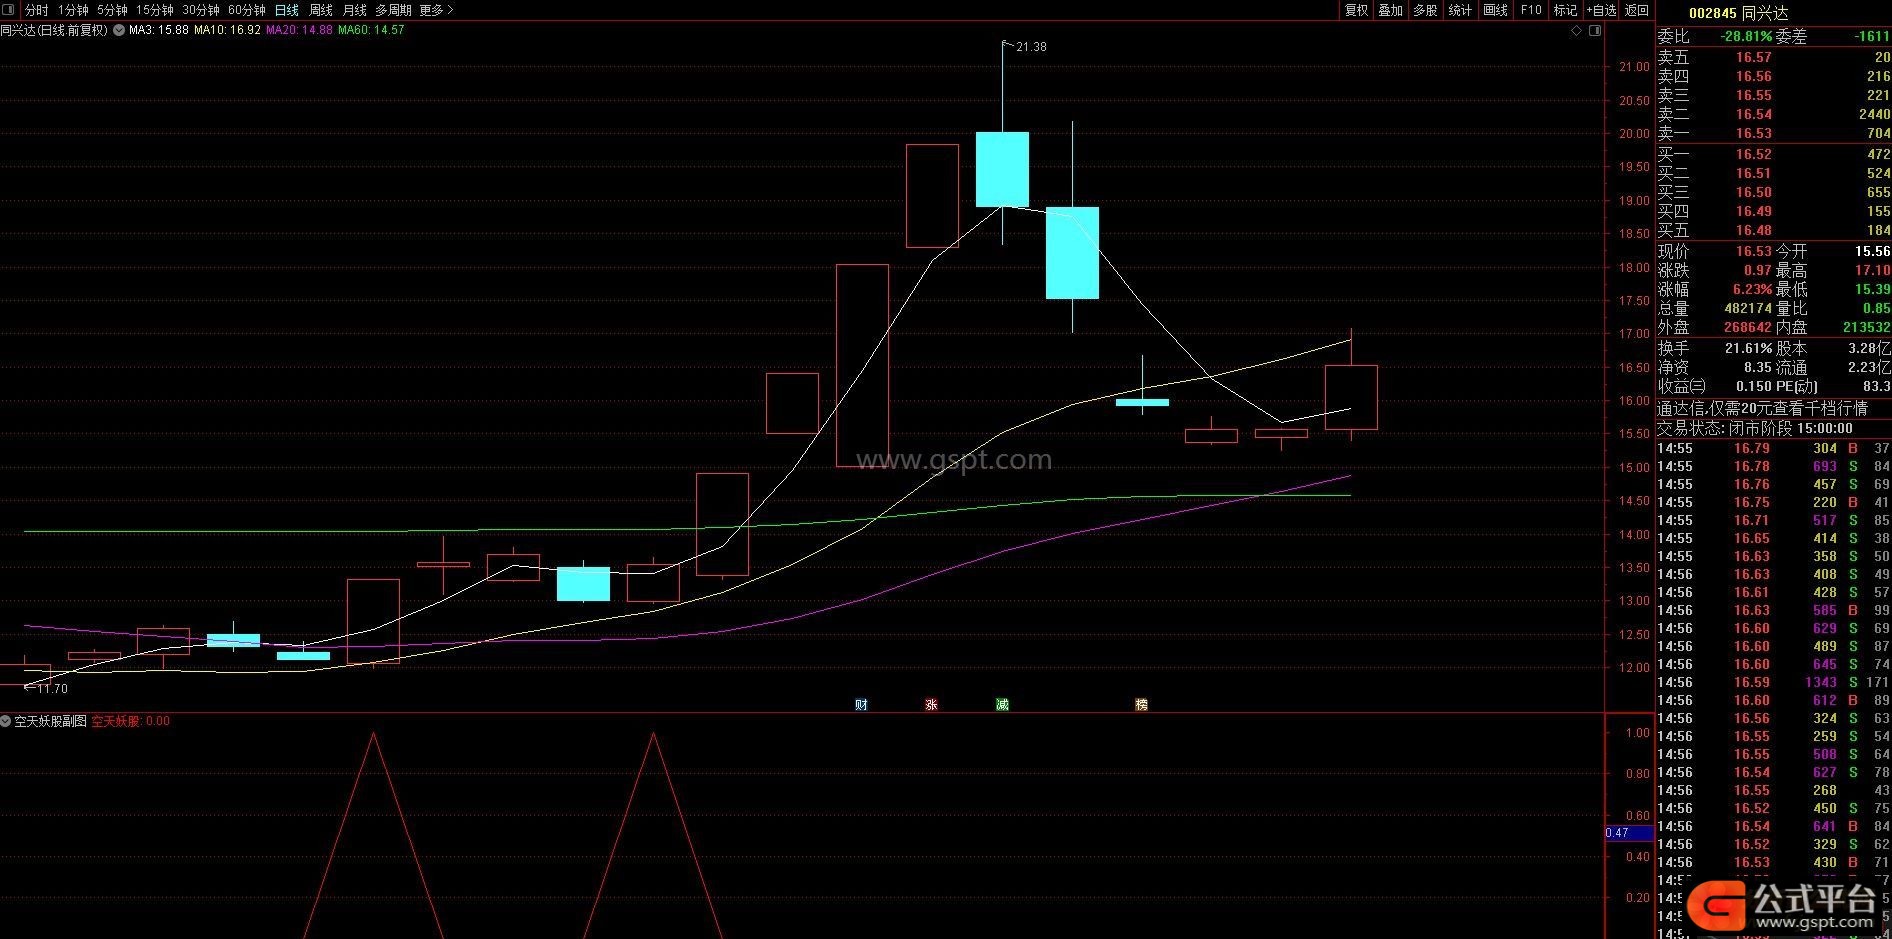The height and width of the screenshot is (939, 1892).
Task: Click the 买二 price 16.51
Action: click(1753, 173)
